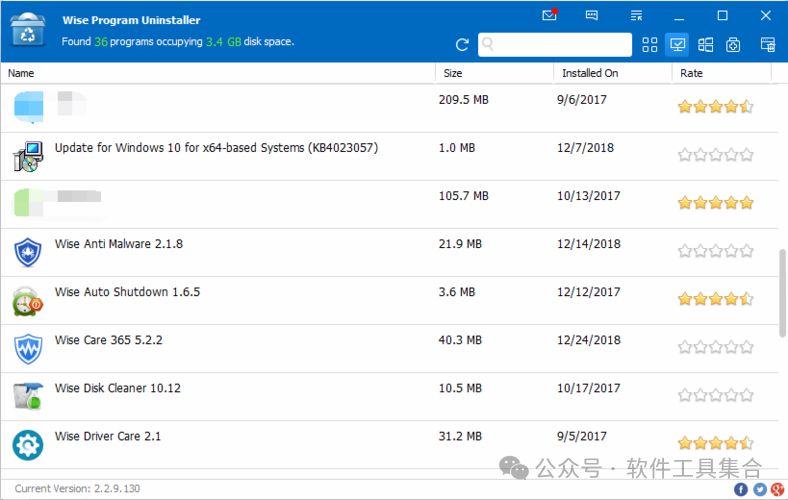Image resolution: width=788 pixels, height=500 pixels.
Task: Click the 209.5 MB size cell
Action: [x=463, y=100]
